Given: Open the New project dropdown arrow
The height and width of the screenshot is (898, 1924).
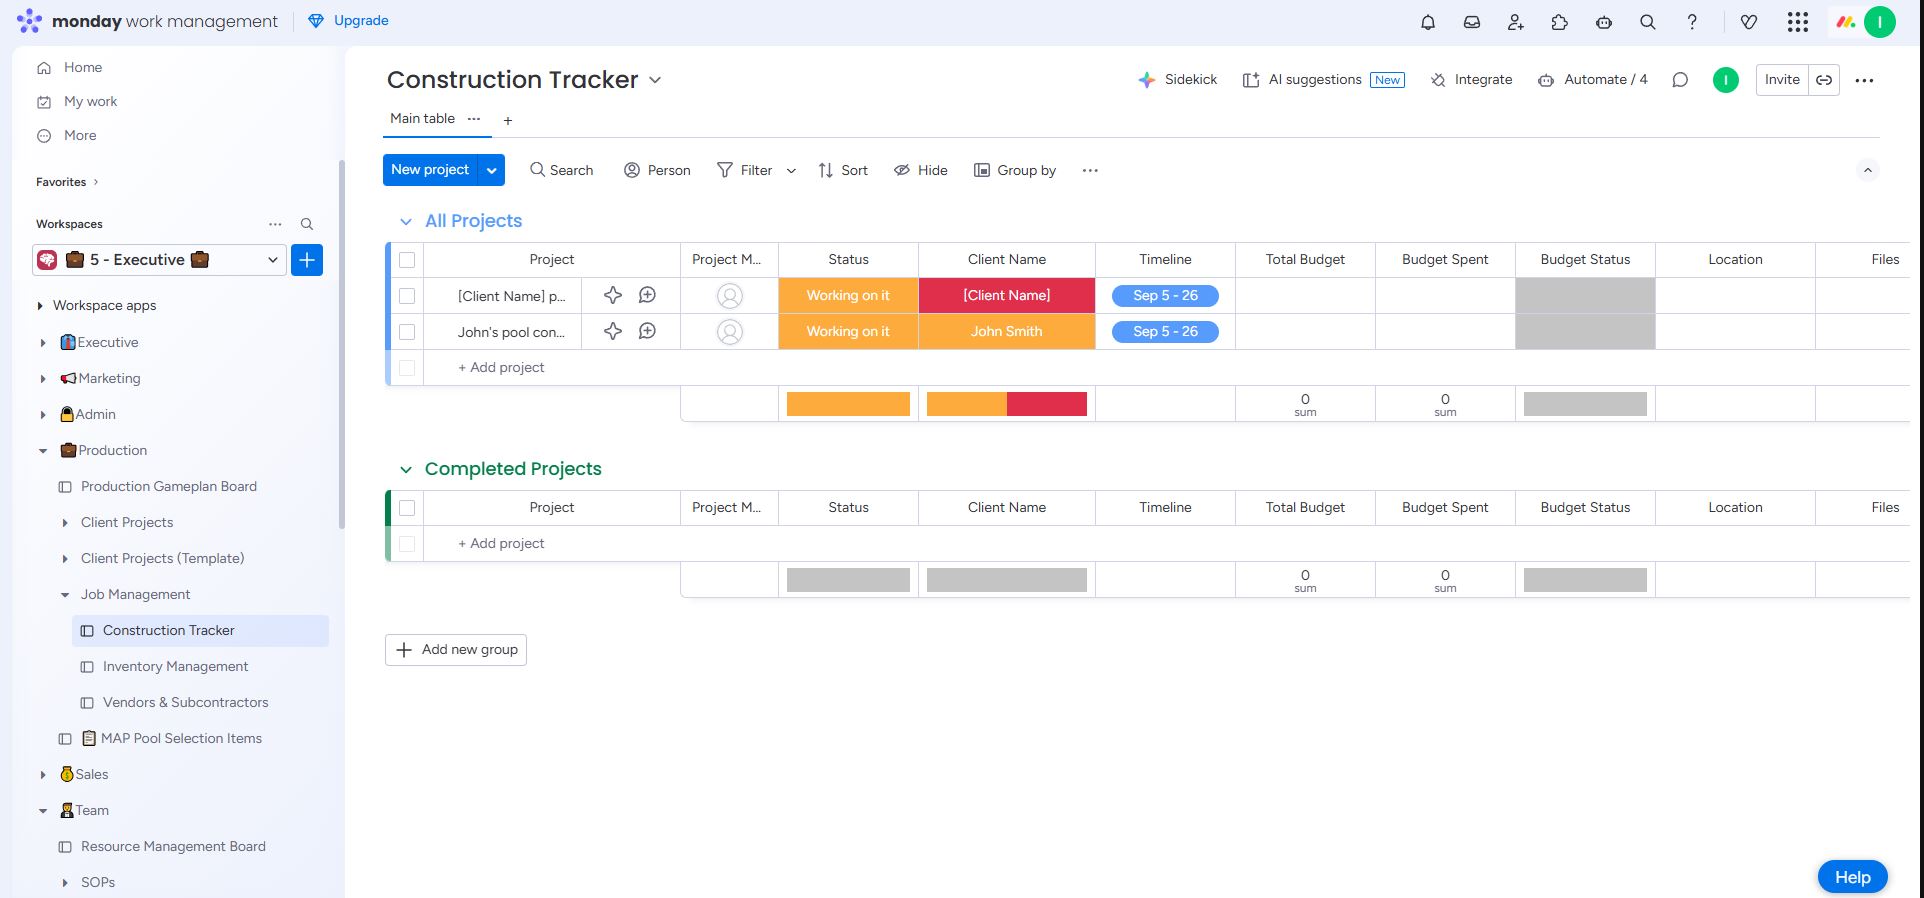Looking at the screenshot, I should coord(491,170).
